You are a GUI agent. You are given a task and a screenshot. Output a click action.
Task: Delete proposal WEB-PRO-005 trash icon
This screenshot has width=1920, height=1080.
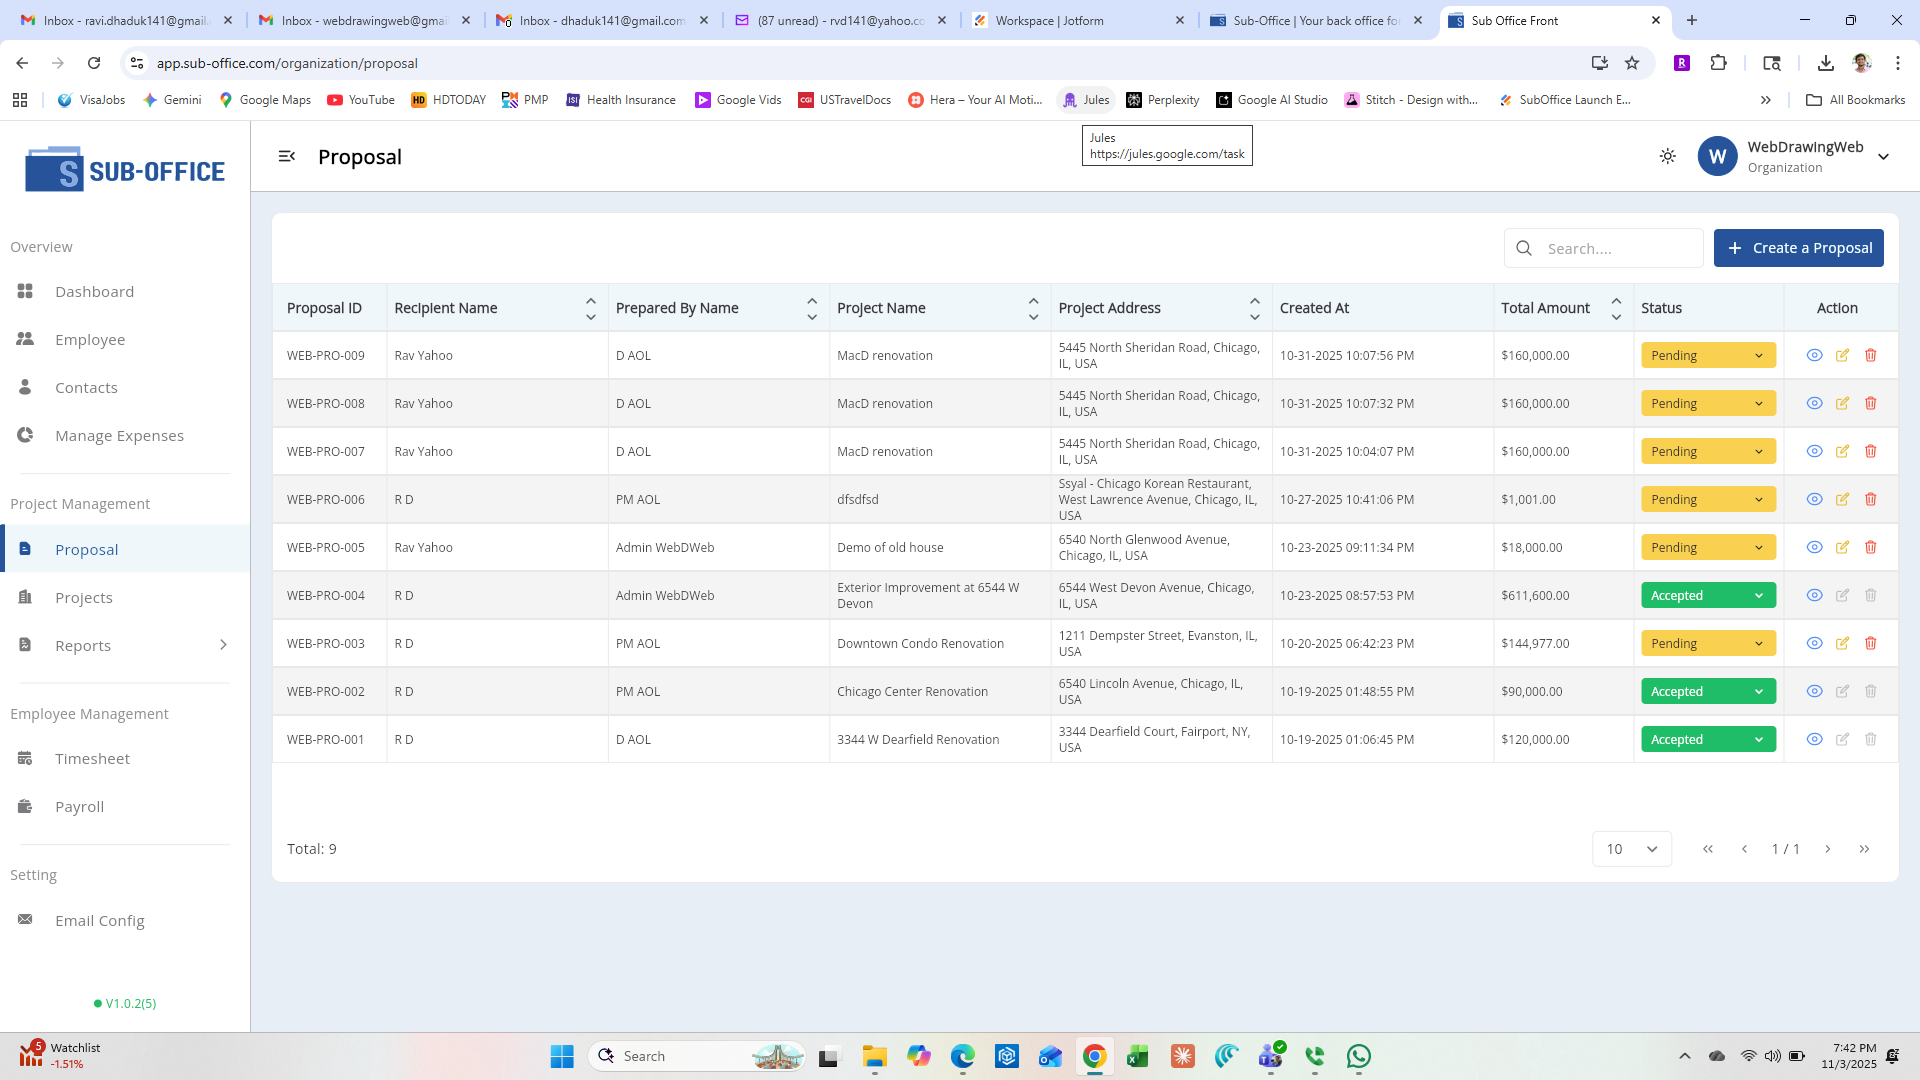tap(1870, 547)
